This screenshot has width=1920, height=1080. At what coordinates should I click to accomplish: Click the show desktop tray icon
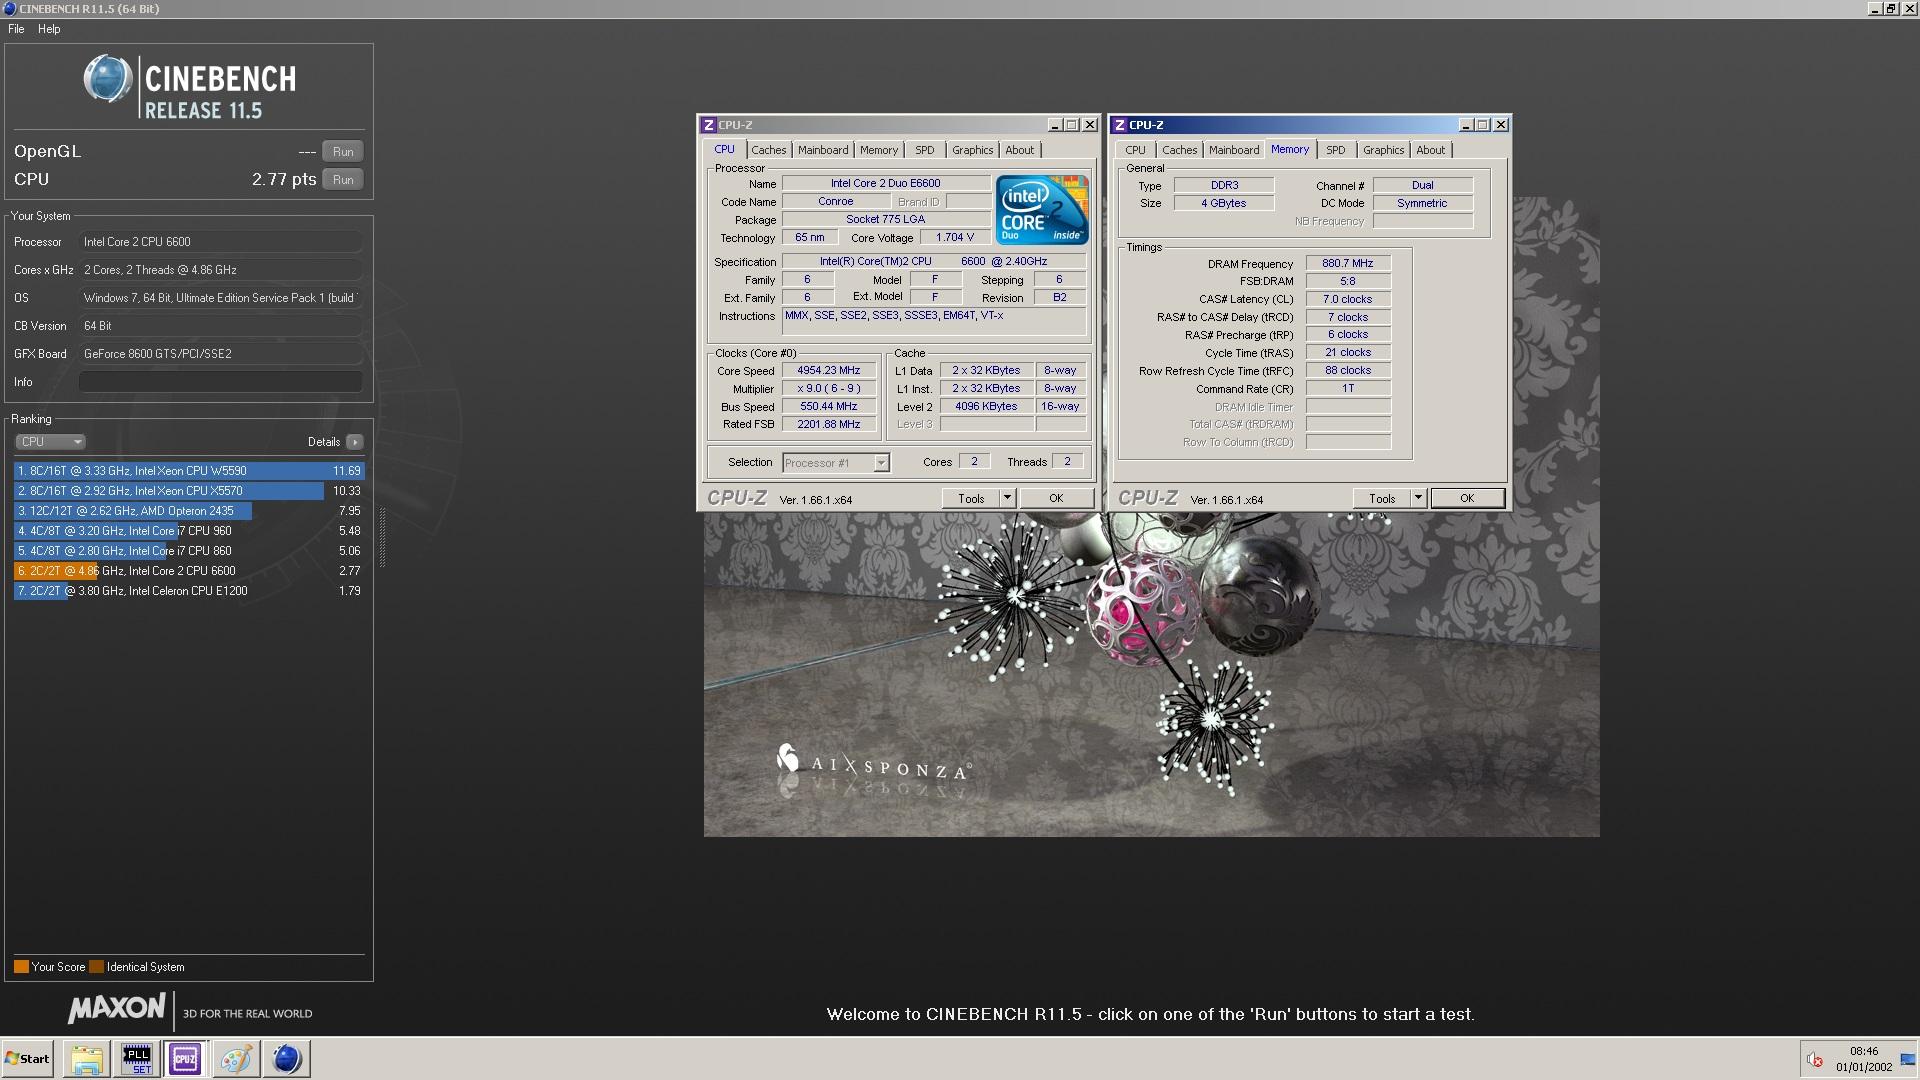click(x=1908, y=1060)
